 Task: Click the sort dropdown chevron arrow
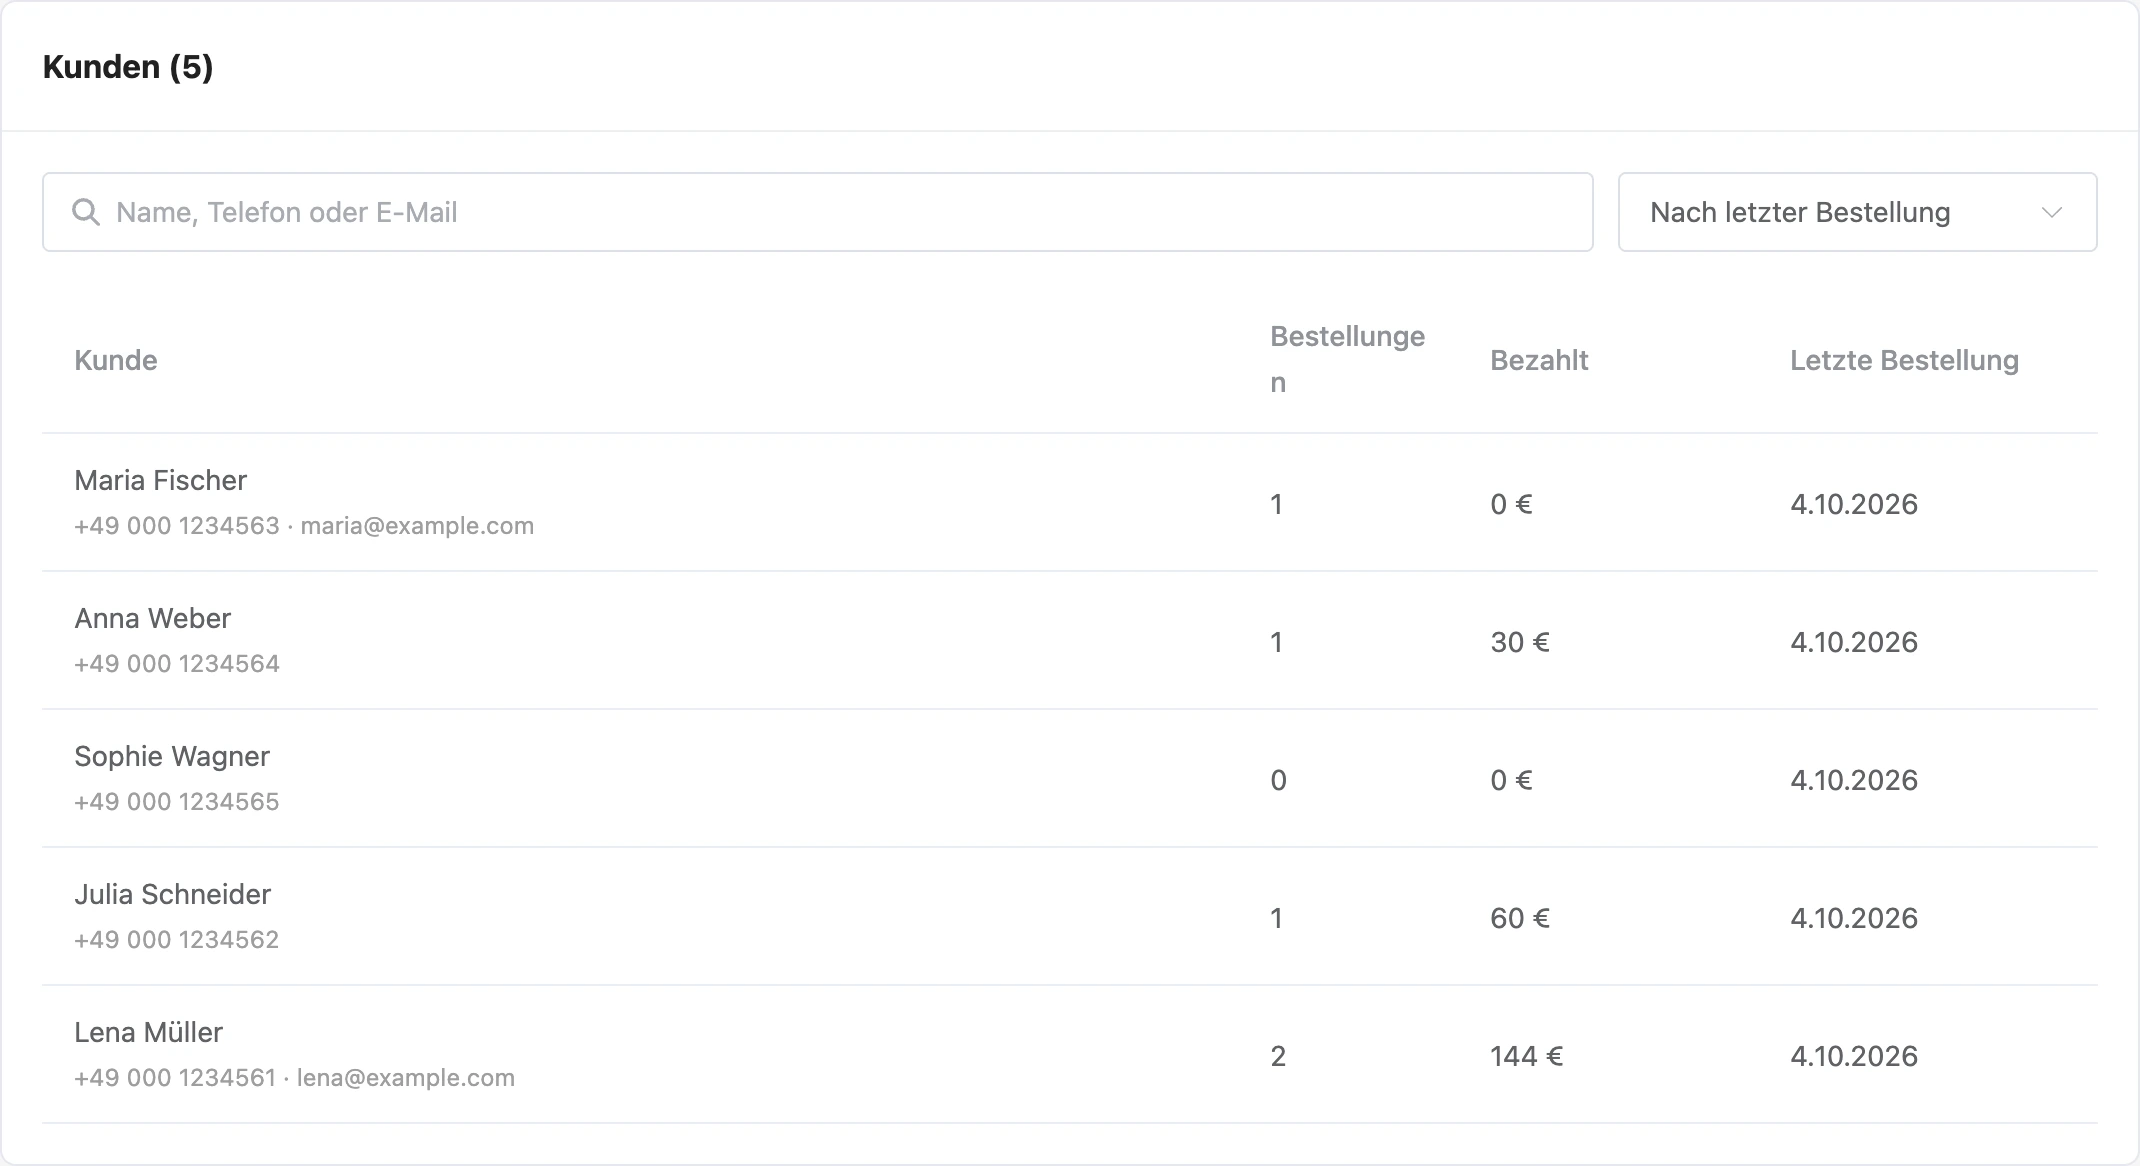[x=2052, y=212]
